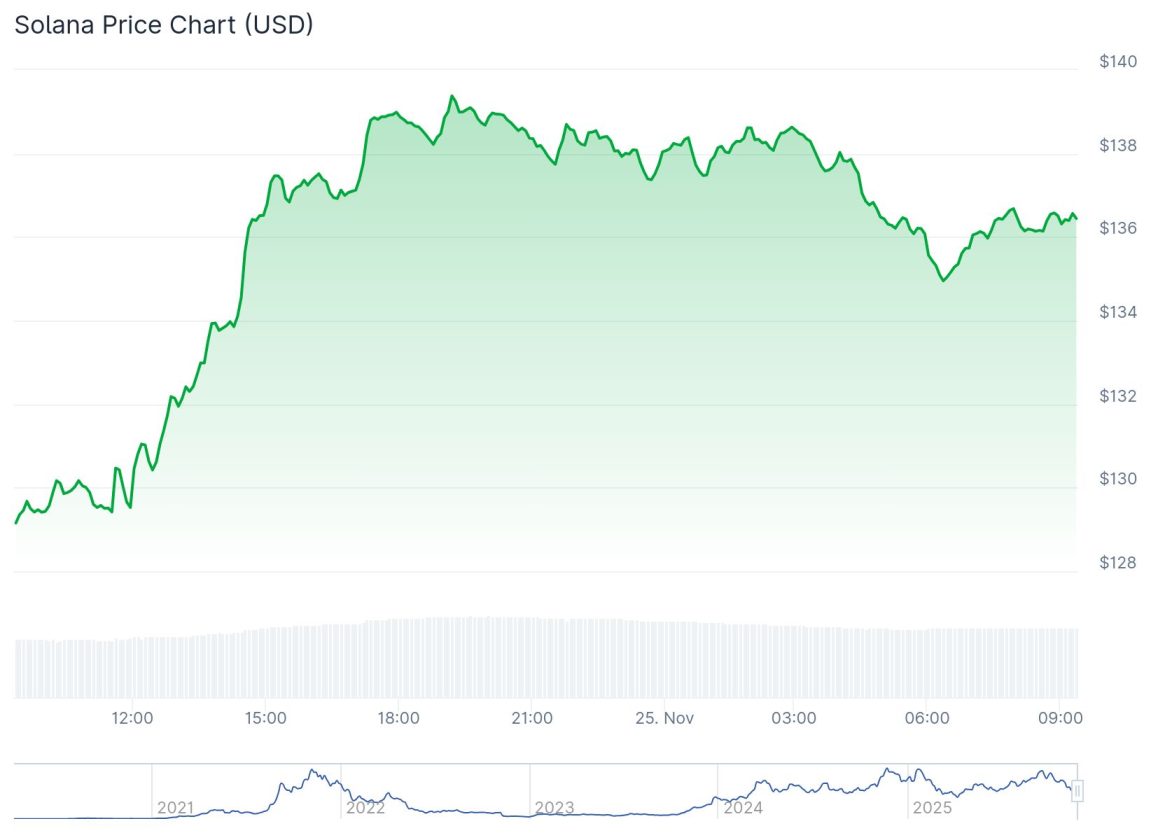Screen dimensions: 1151x840
Task: Click 2022 in the navigator timeline
Action: pos(364,807)
